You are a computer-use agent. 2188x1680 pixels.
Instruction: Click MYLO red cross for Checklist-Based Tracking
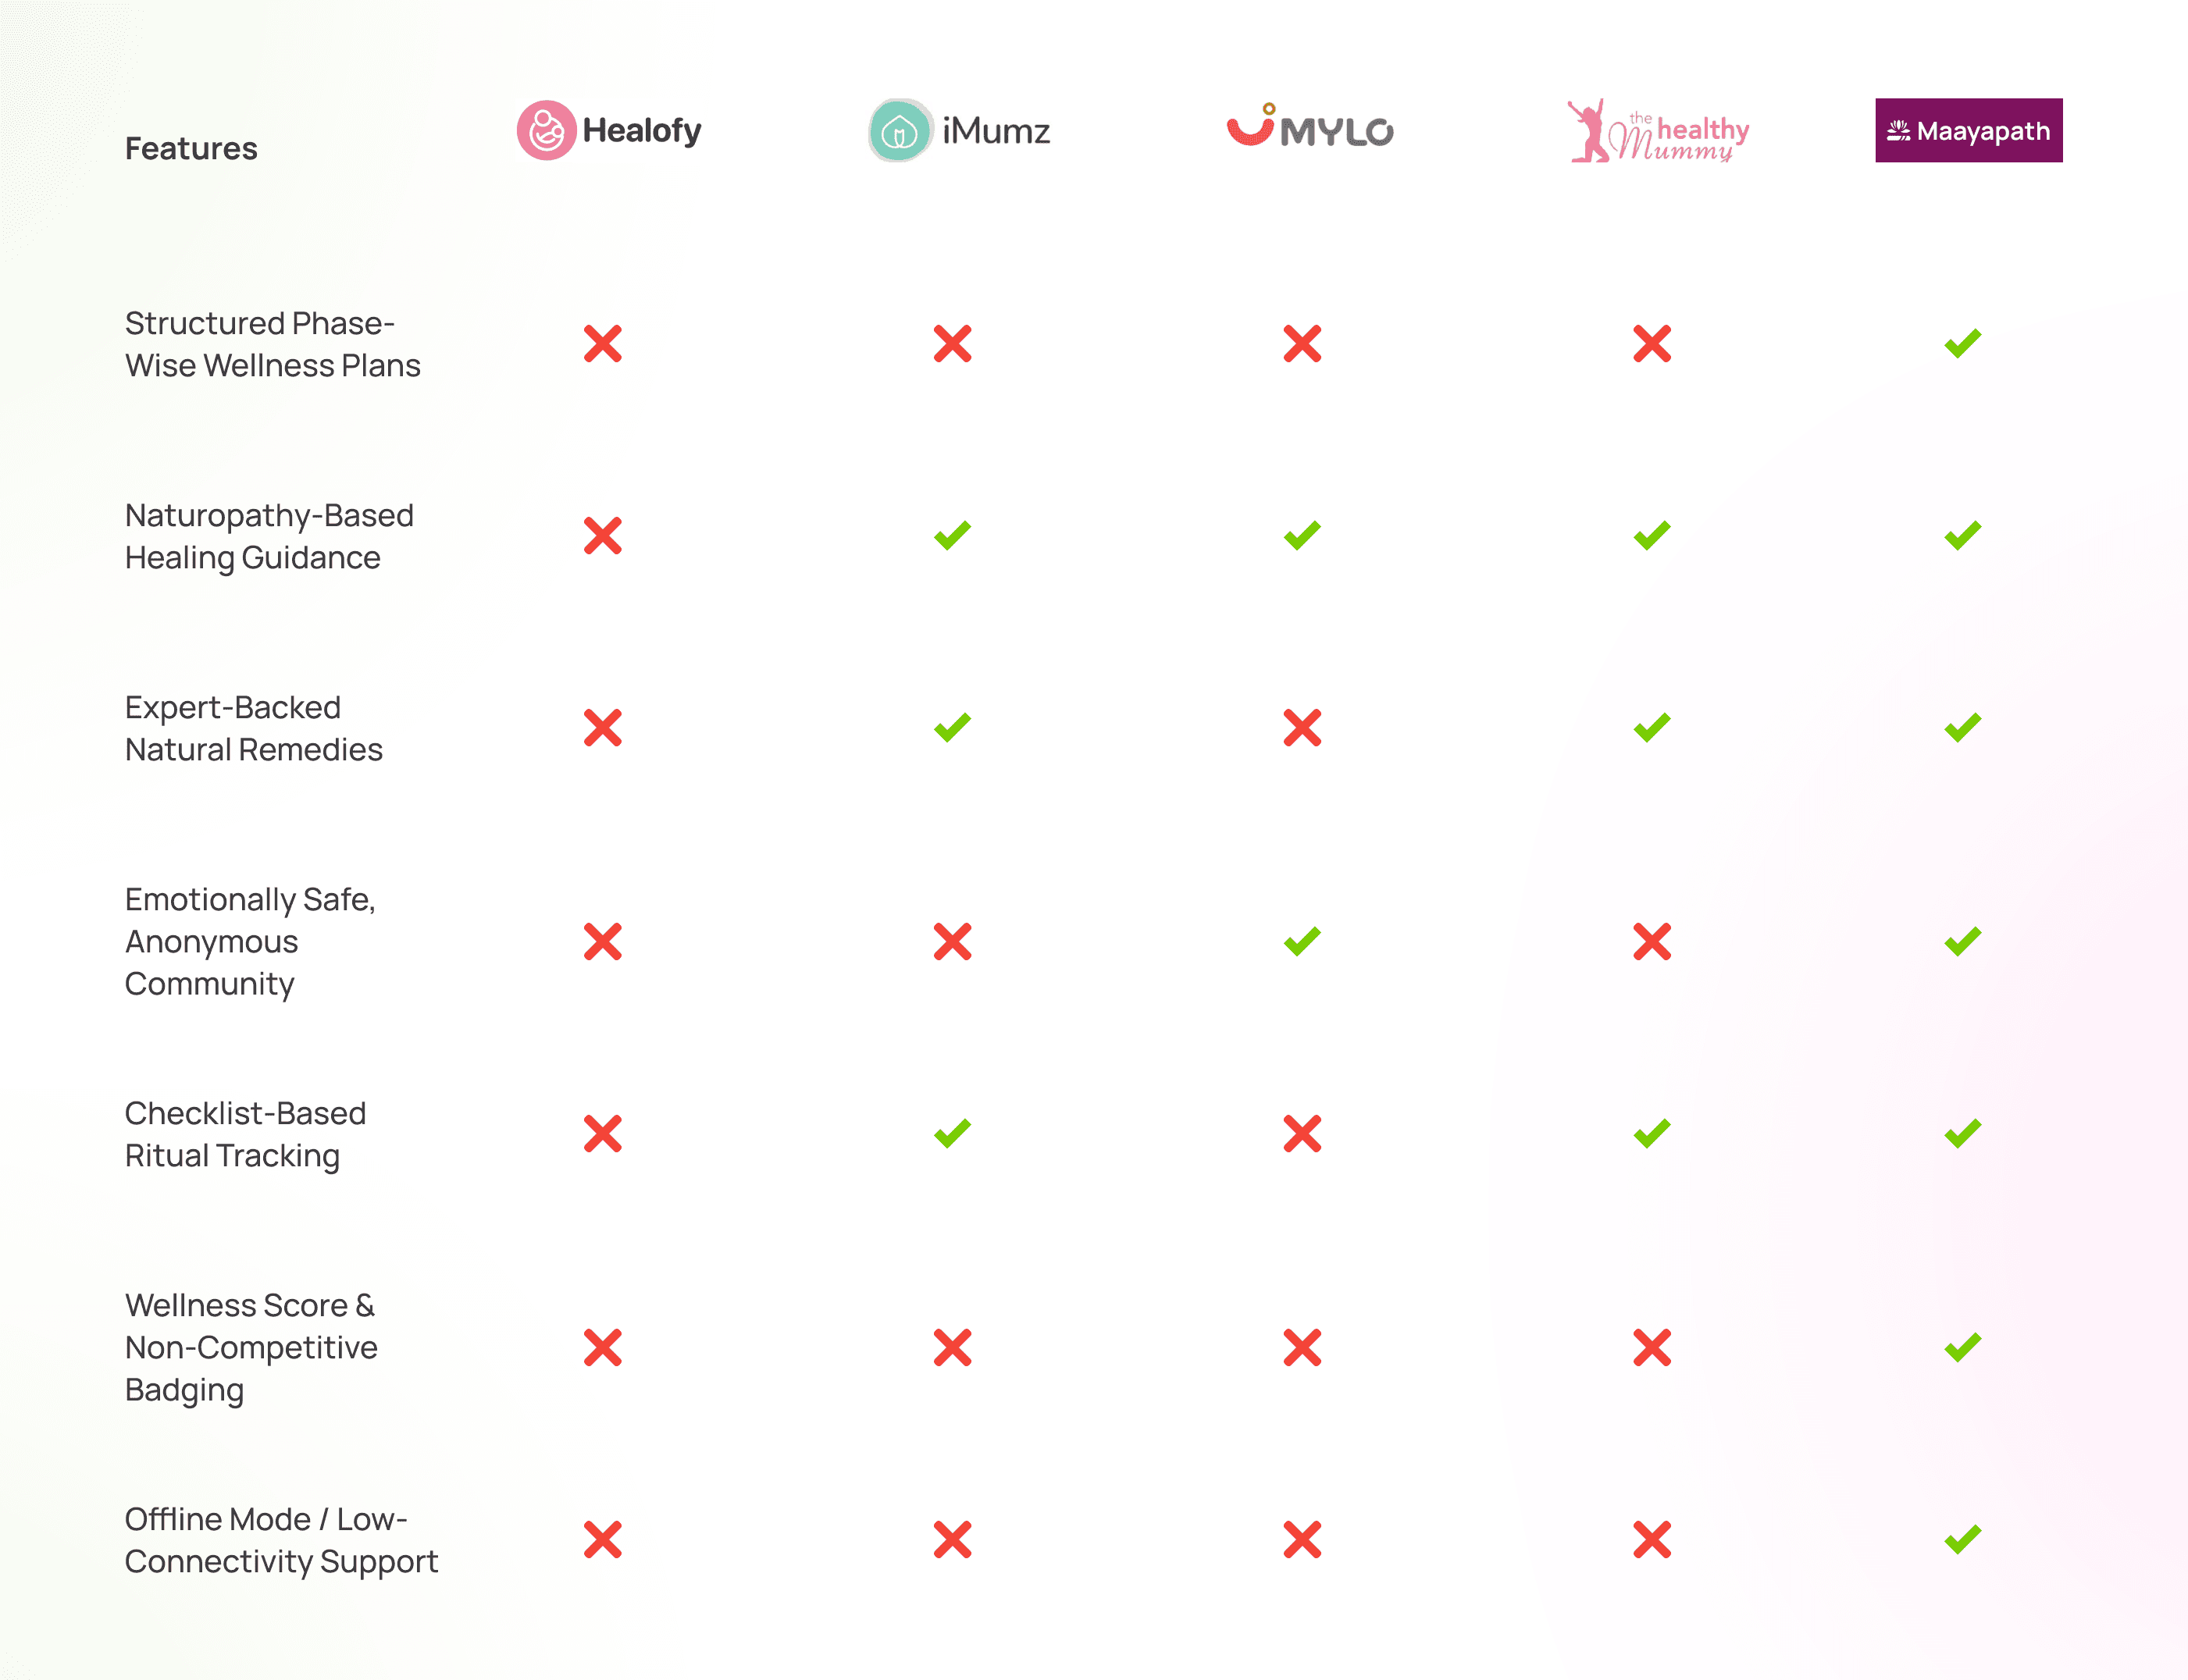tap(1302, 1133)
